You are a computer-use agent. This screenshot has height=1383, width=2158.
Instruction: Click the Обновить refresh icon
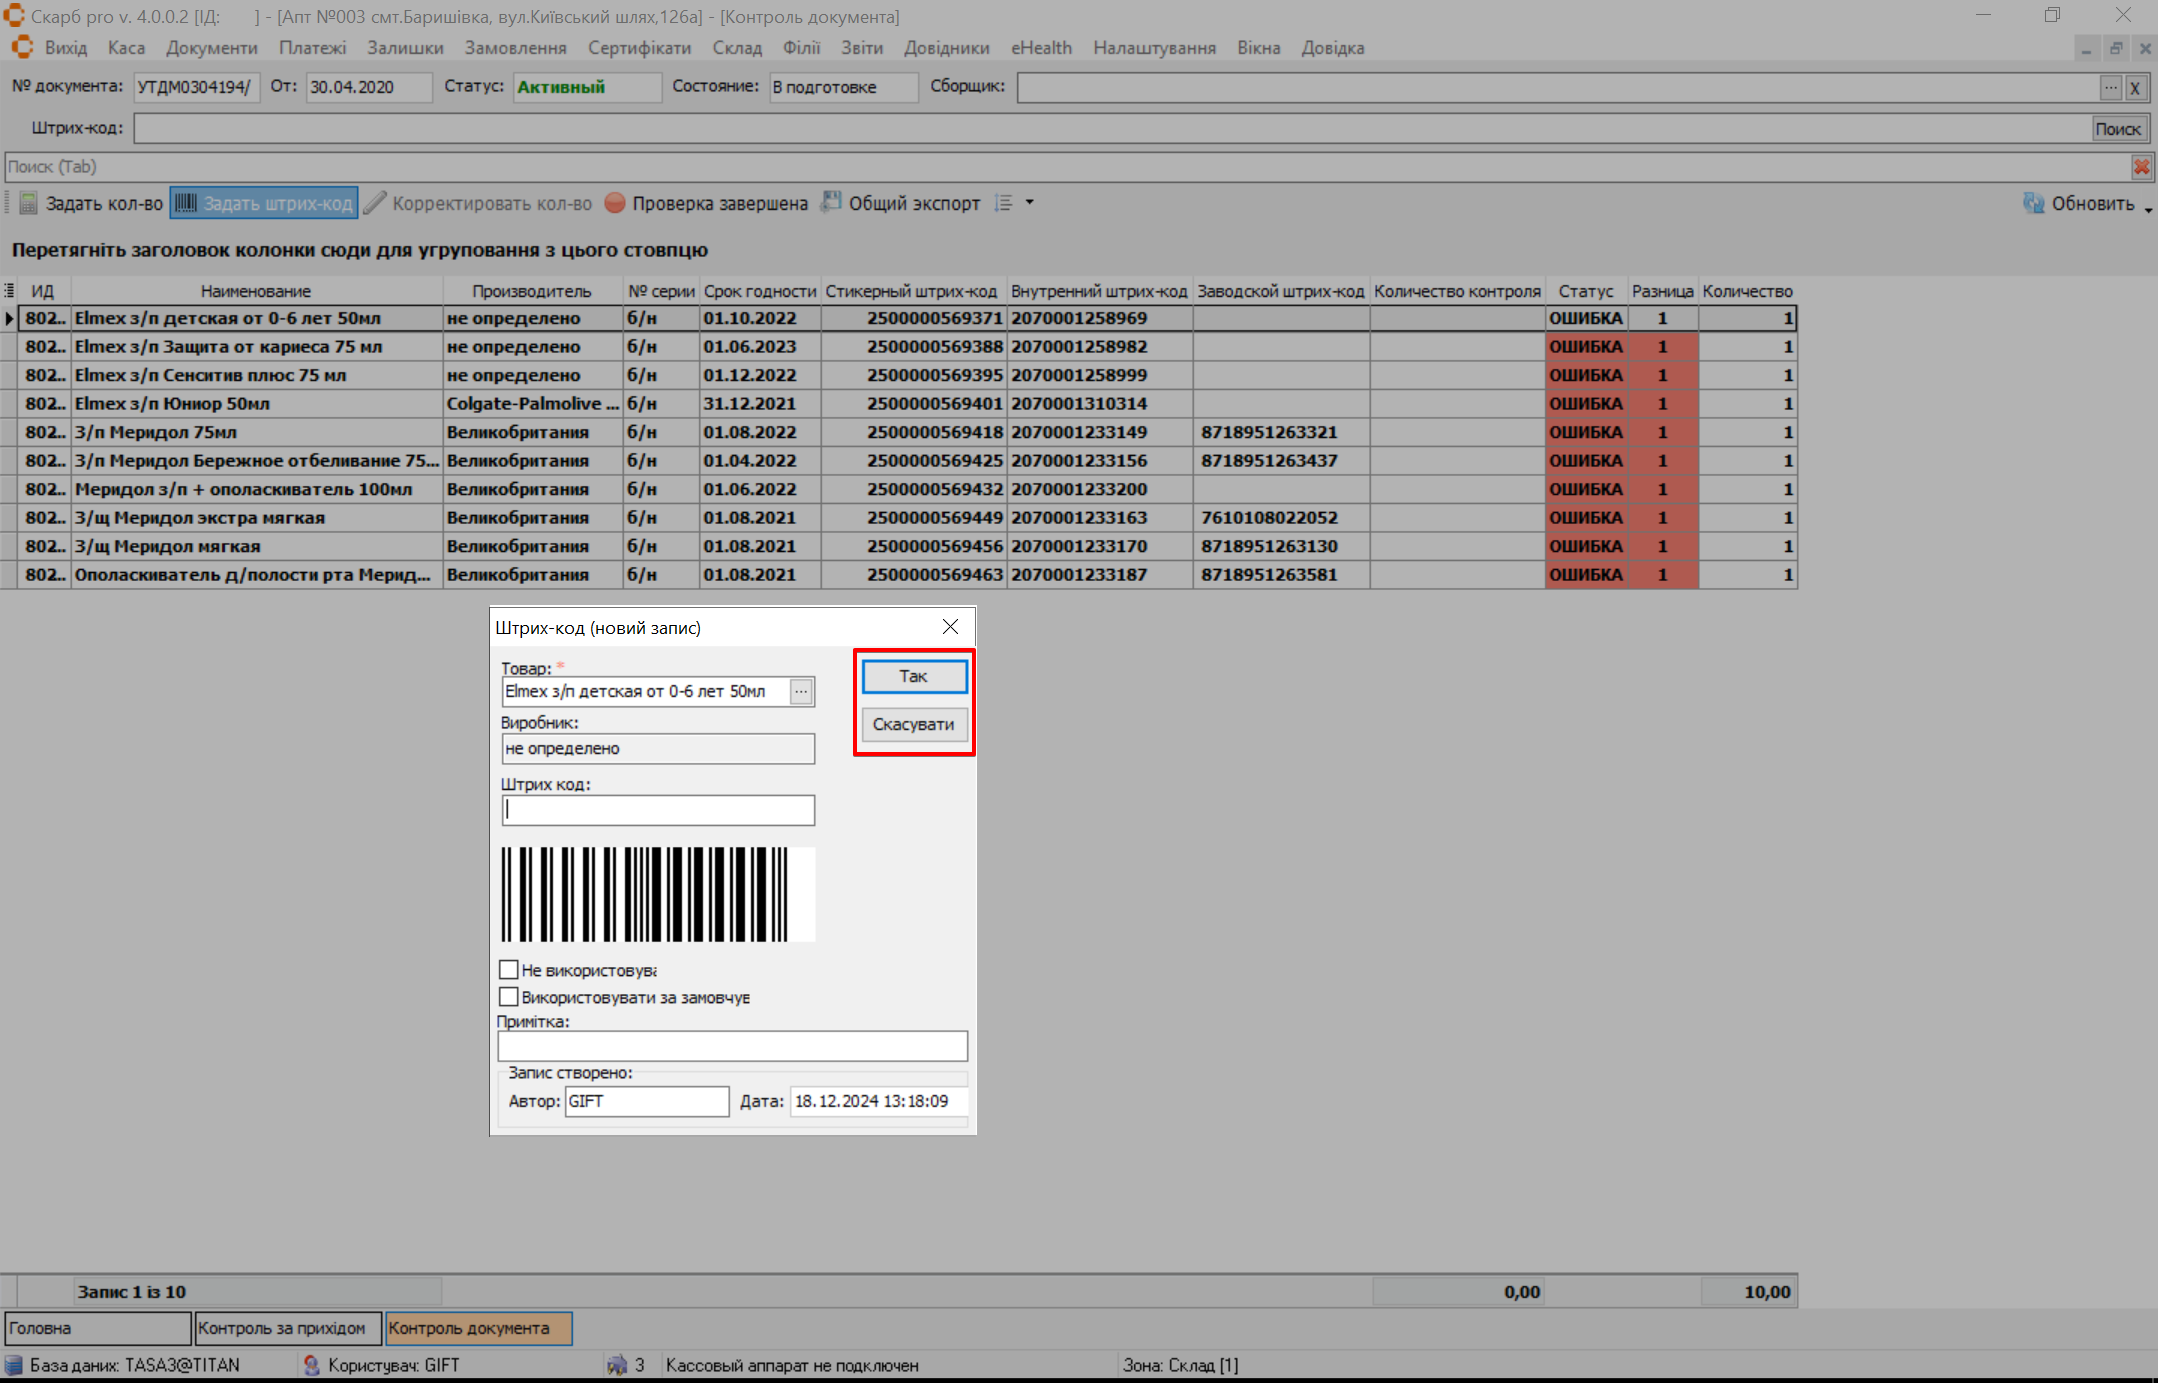click(2033, 203)
